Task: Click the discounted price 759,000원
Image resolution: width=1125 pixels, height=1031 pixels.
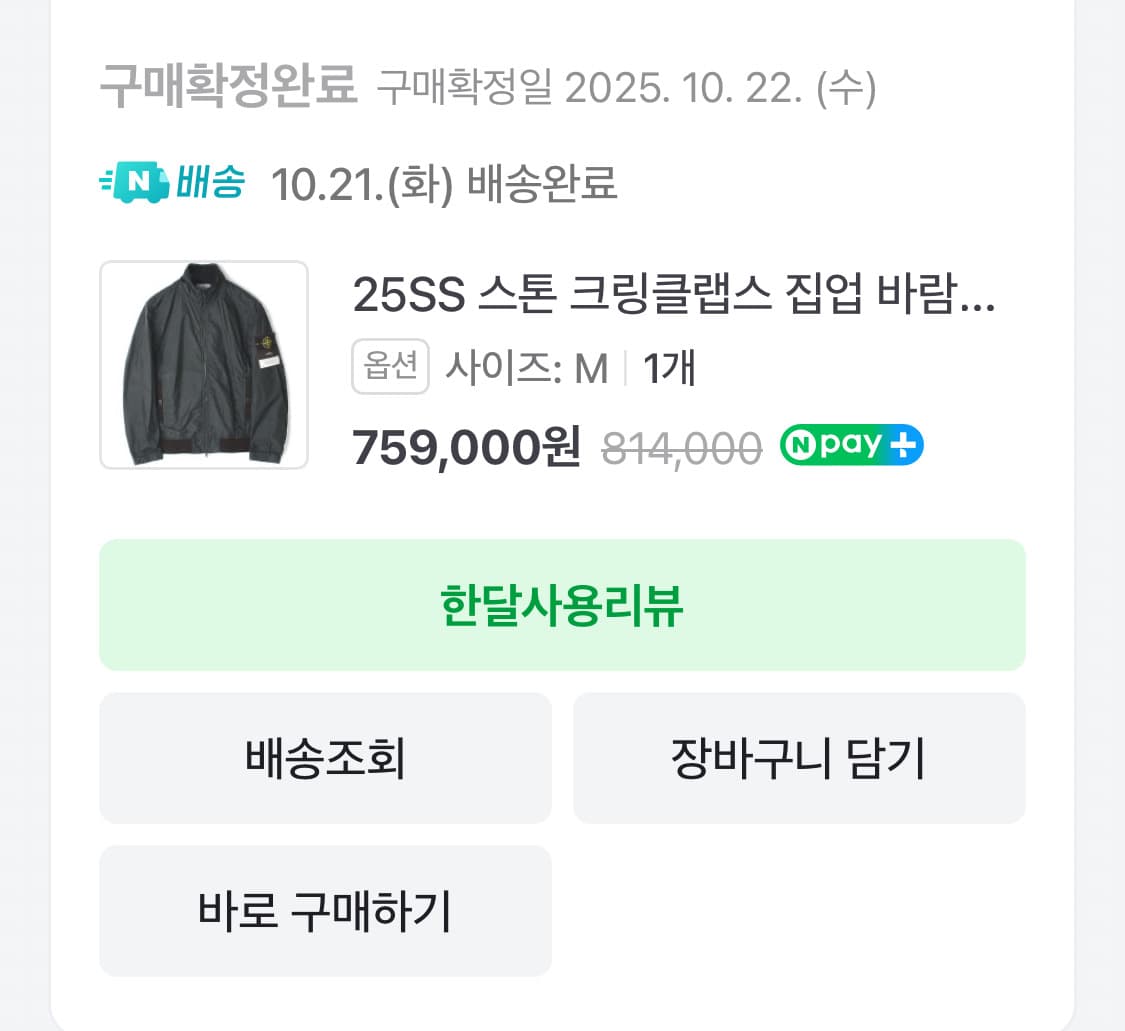Action: click(x=465, y=447)
